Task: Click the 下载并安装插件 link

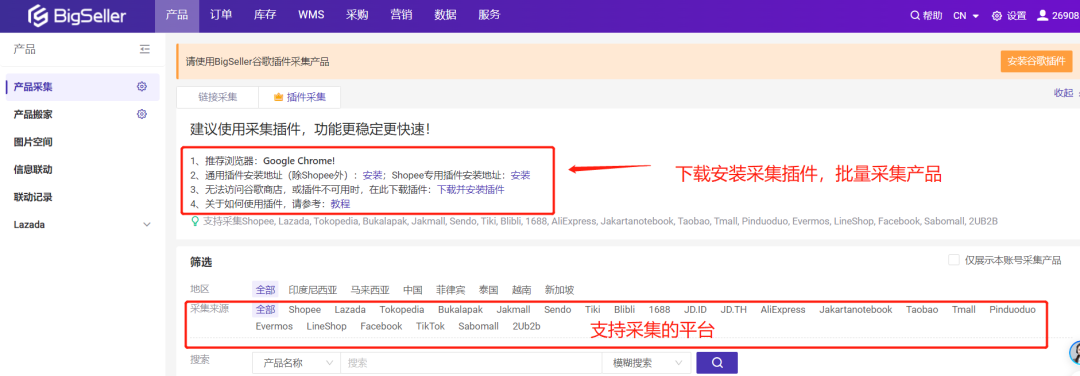Action: pyautogui.click(x=471, y=189)
